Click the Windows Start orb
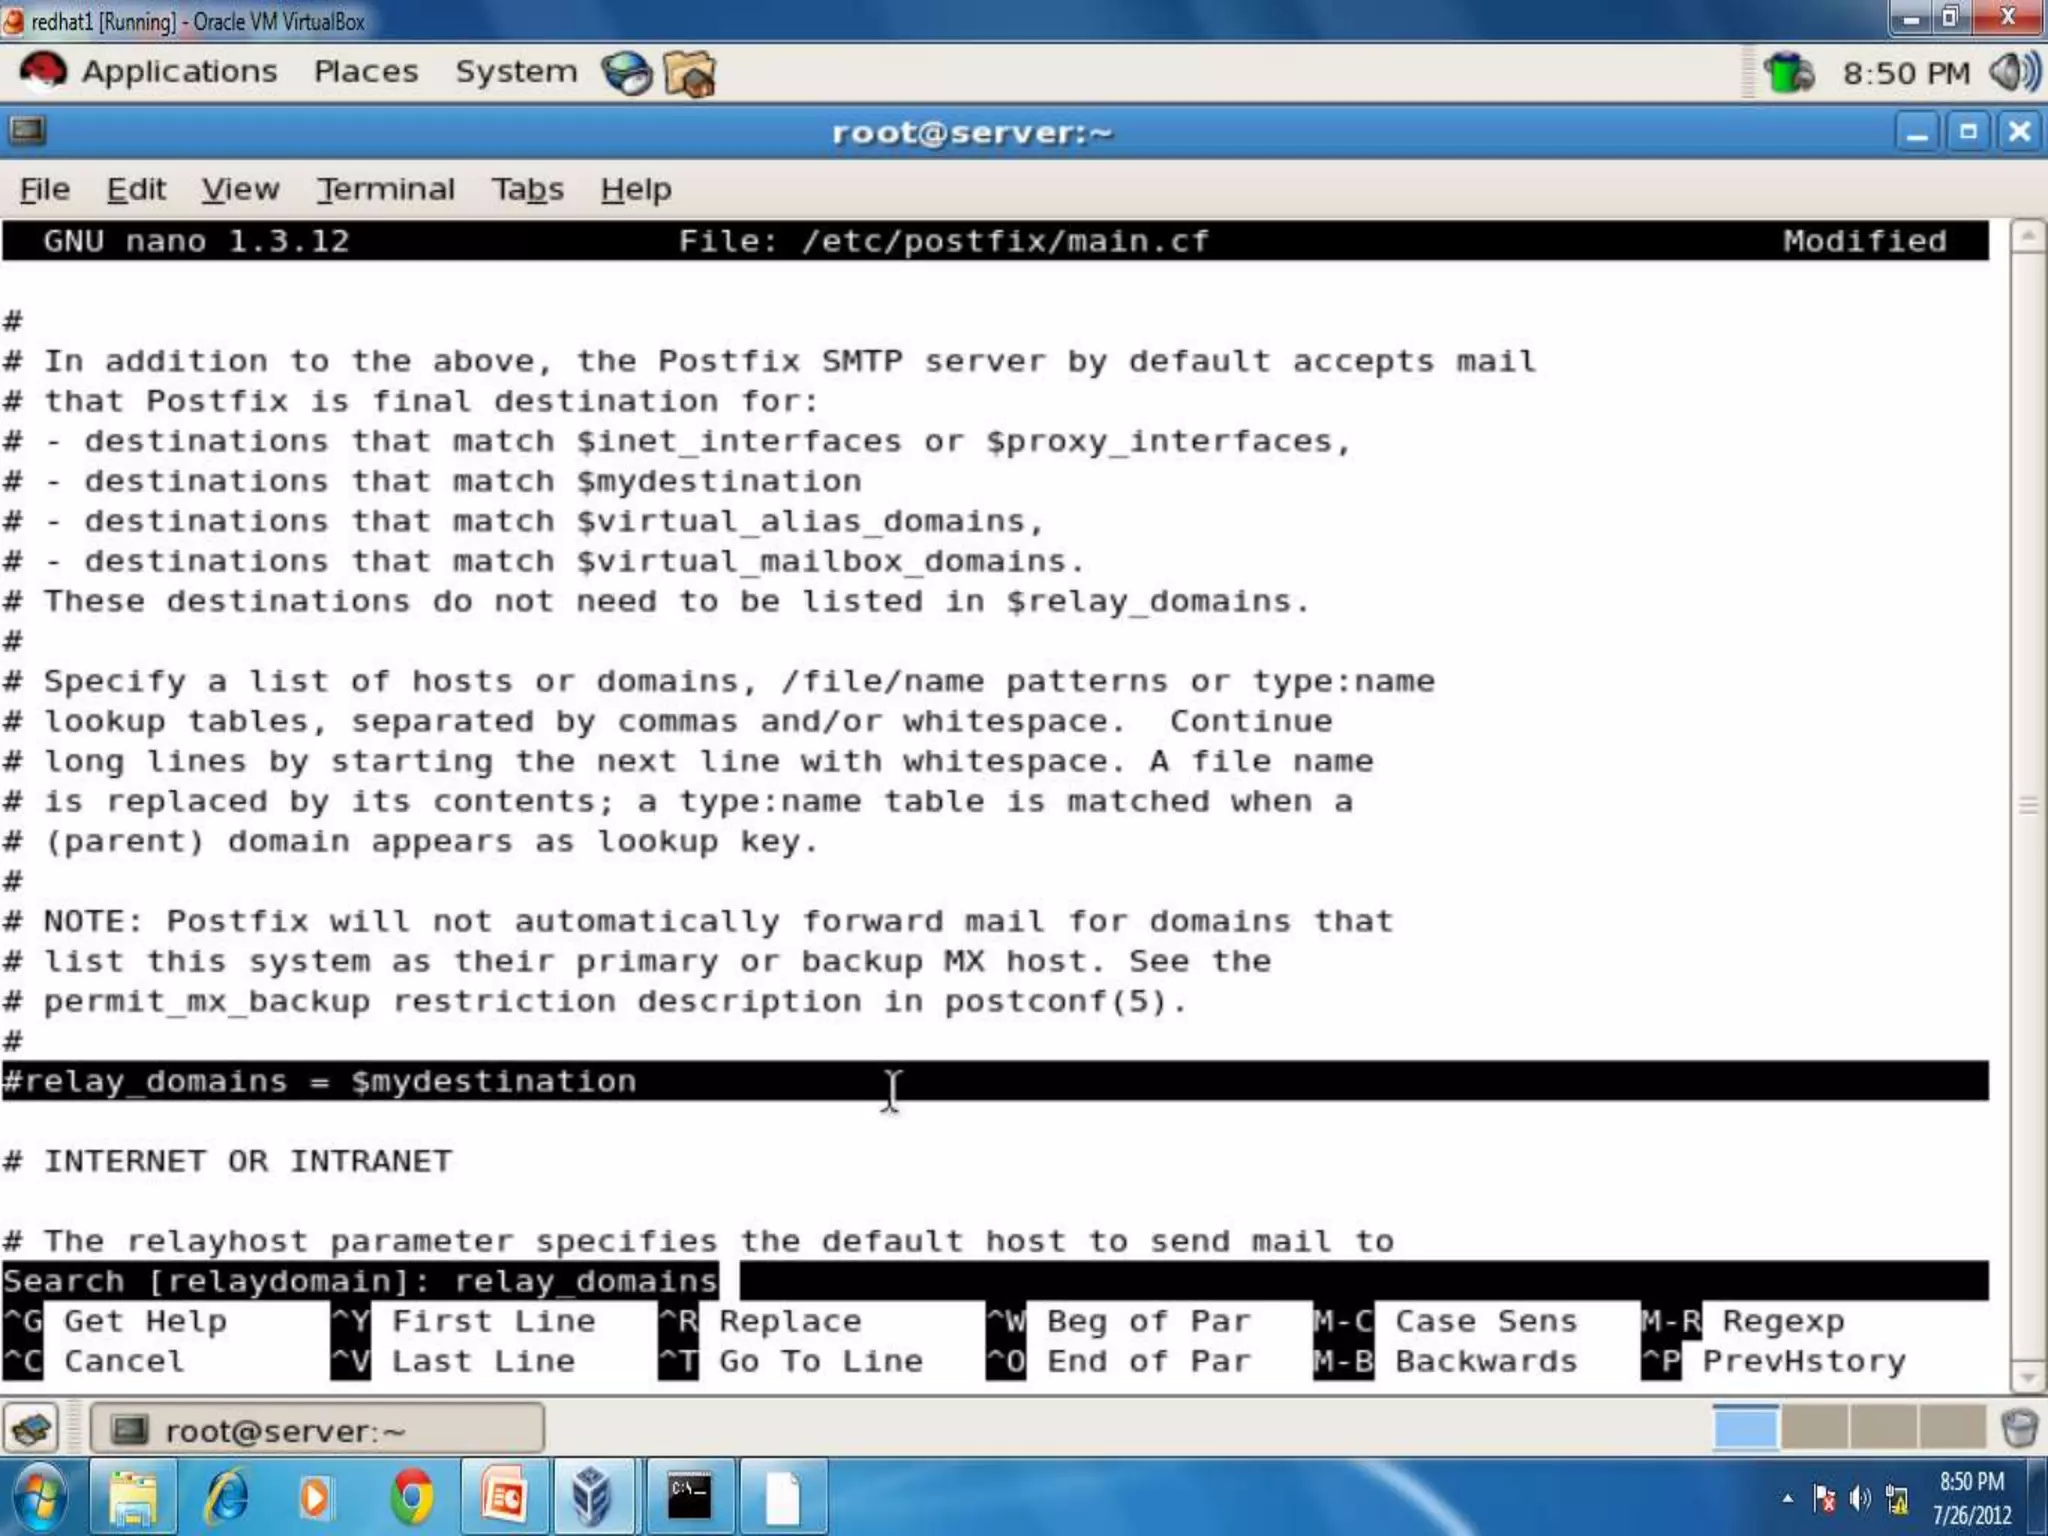2048x1536 pixels. pos(41,1499)
